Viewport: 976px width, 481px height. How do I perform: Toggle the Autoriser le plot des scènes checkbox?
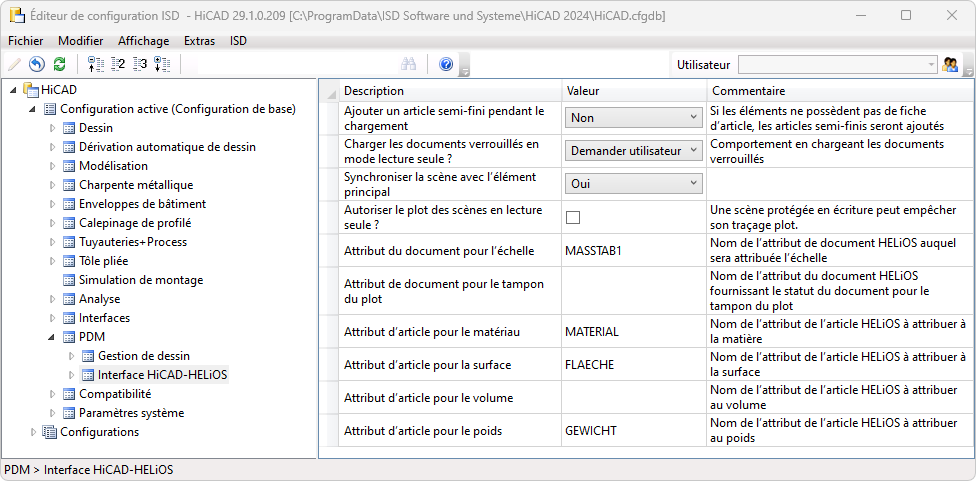pyautogui.click(x=573, y=217)
